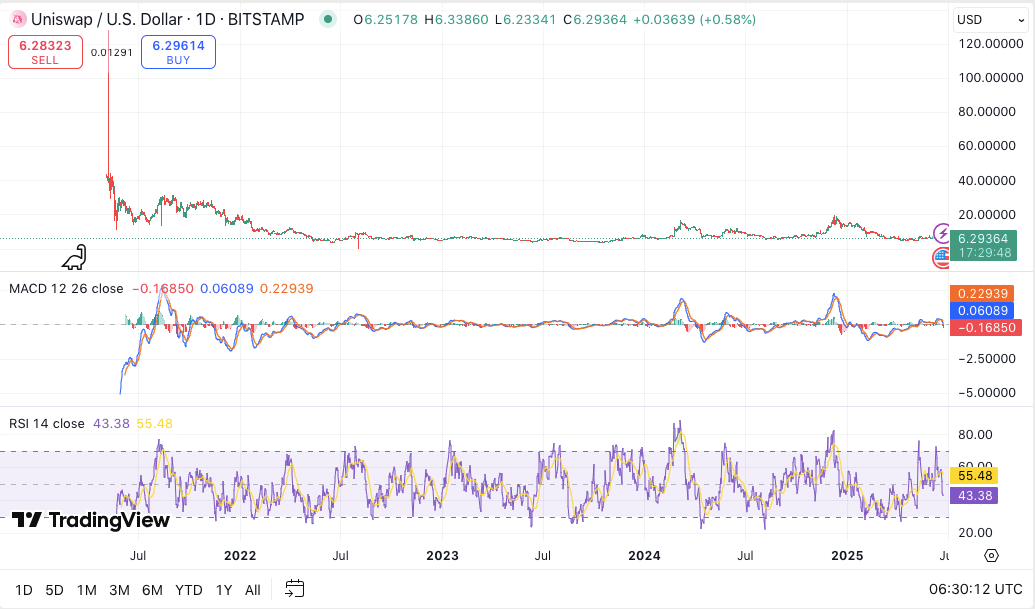Click the Uniswap / U.S. Dollar symbol title

pyautogui.click(x=168, y=20)
